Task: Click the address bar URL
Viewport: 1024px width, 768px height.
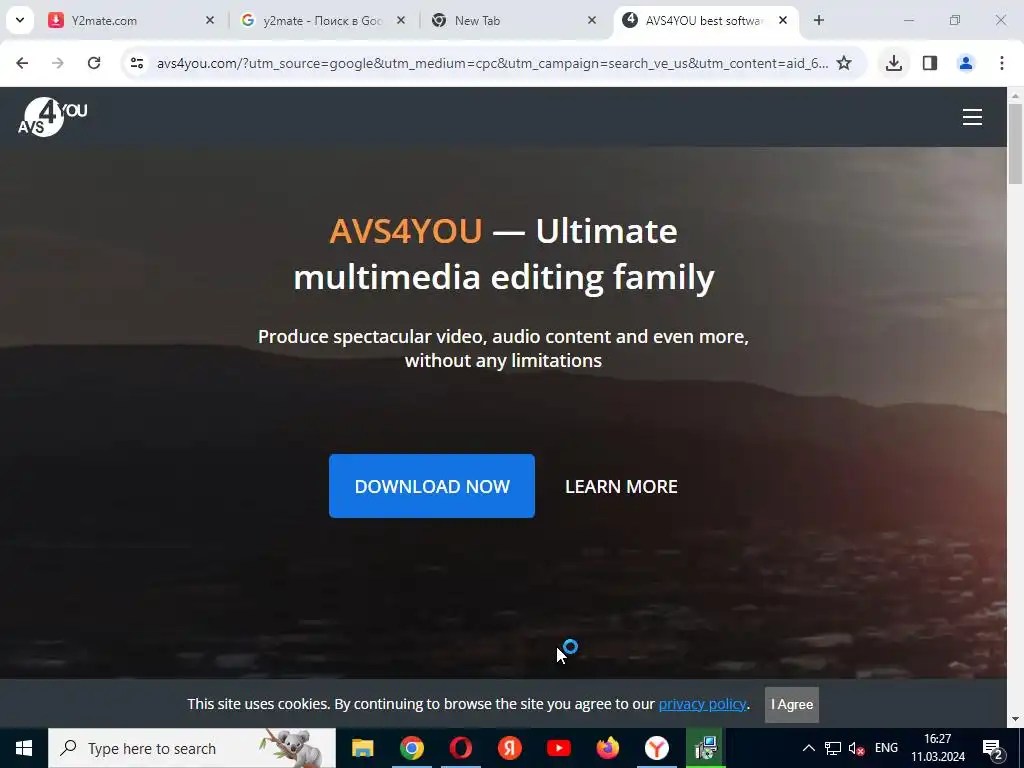Action: click(x=492, y=63)
